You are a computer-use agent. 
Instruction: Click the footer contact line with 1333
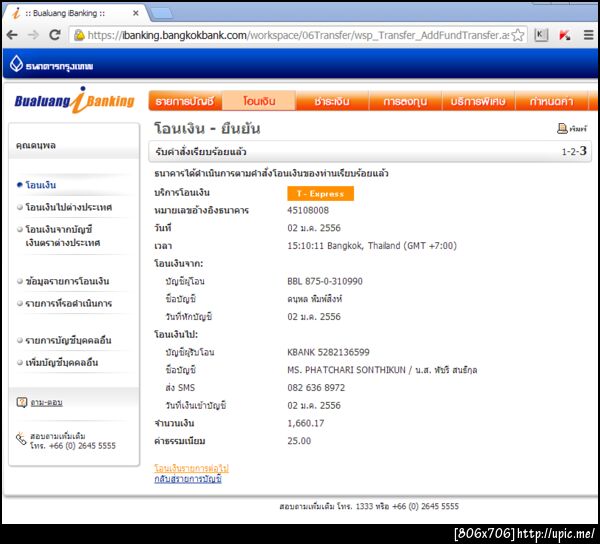[x=369, y=507]
